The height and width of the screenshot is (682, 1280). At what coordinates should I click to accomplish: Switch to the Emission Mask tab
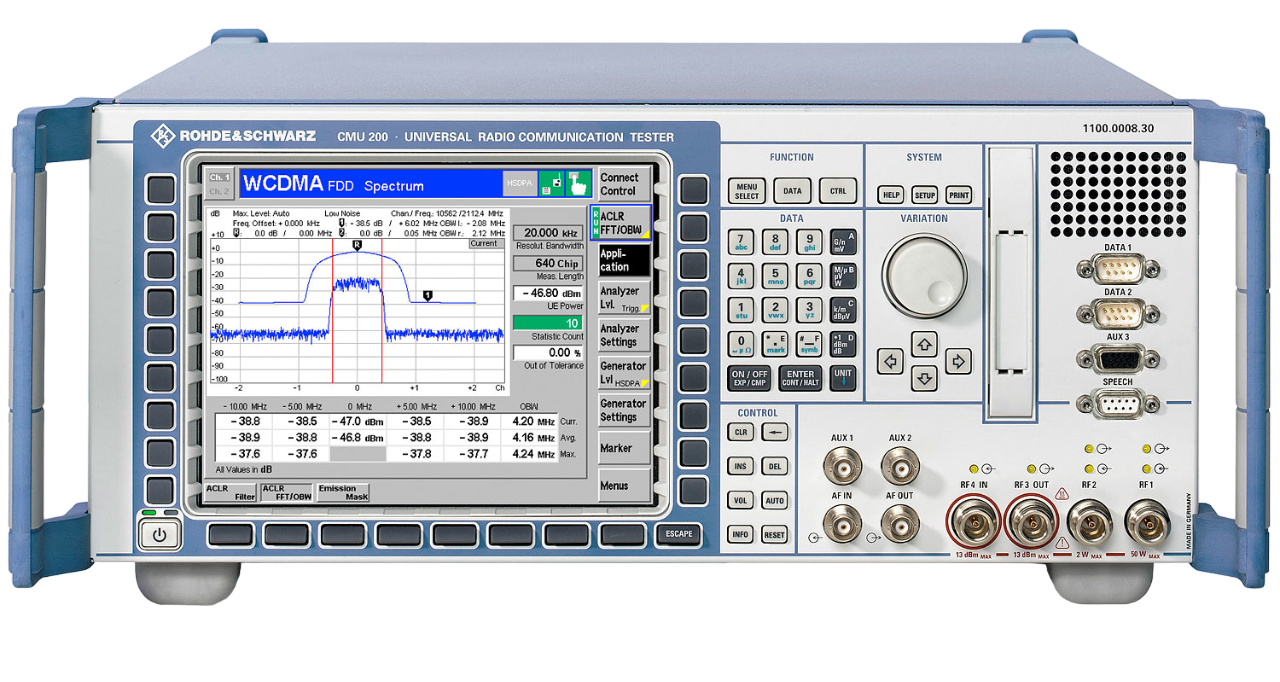[343, 491]
